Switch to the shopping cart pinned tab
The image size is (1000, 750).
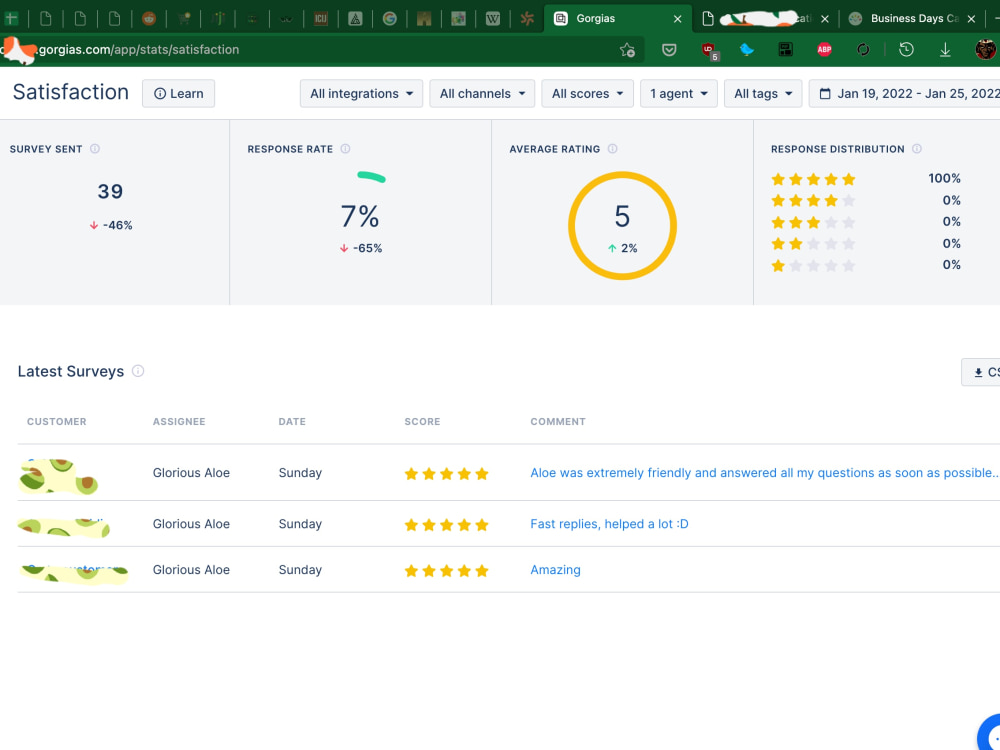click(x=184, y=18)
